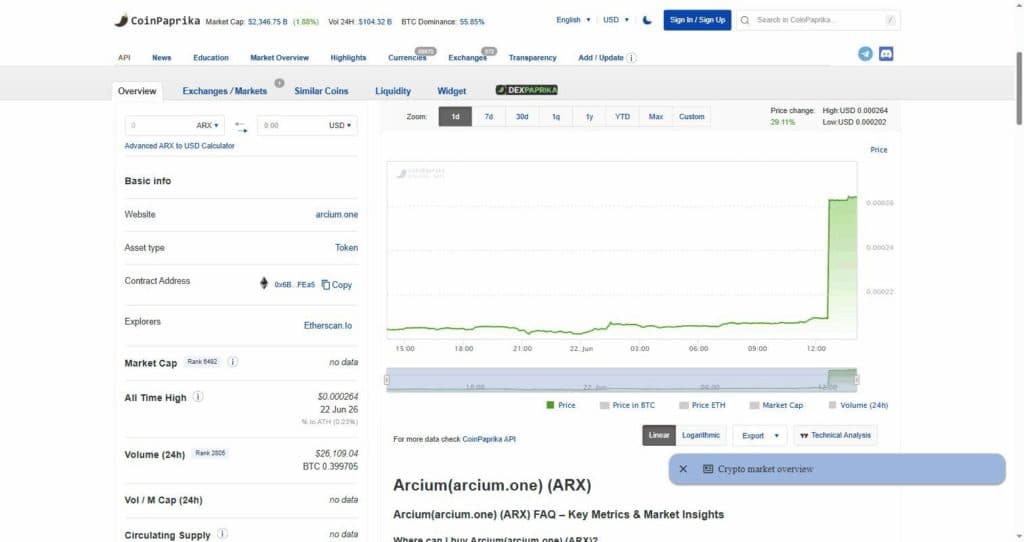Image resolution: width=1024 pixels, height=542 pixels.
Task: Click the USD amount input field
Action: click(293, 125)
